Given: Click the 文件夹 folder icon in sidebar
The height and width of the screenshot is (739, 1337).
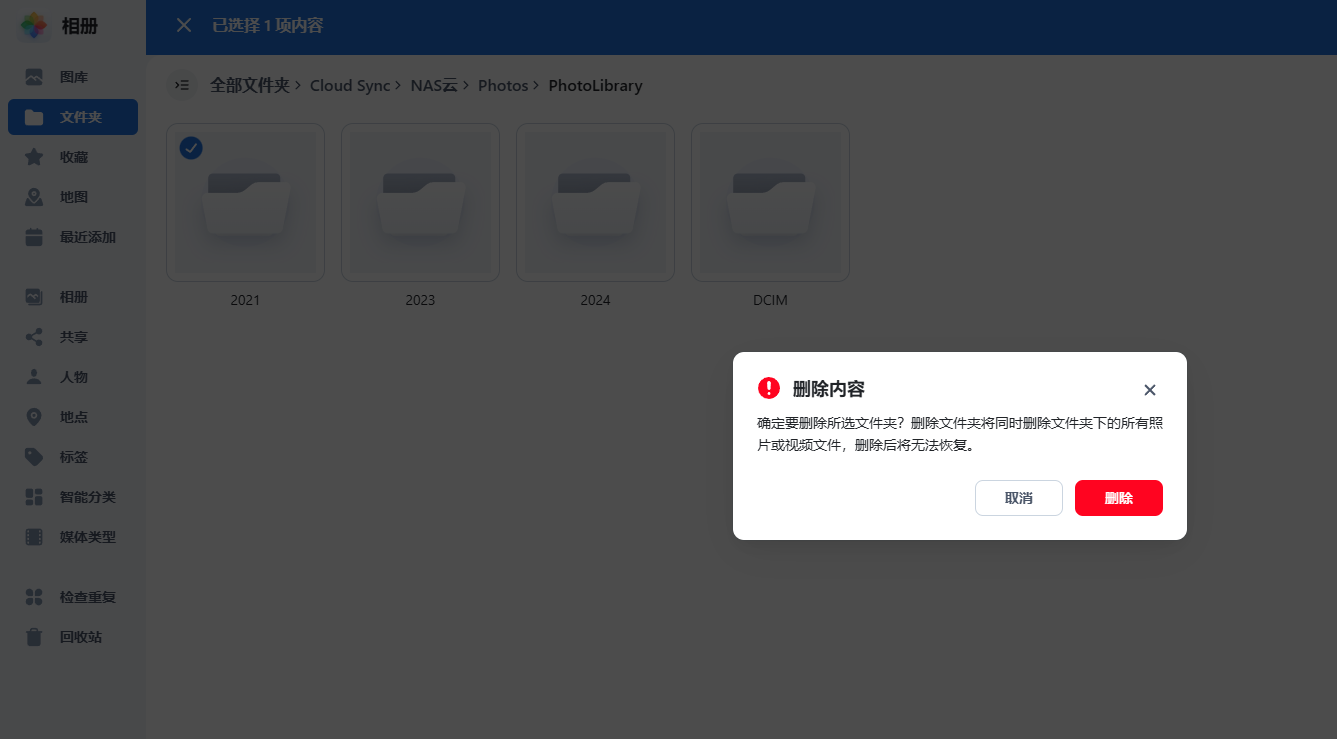Looking at the screenshot, I should click(34, 117).
